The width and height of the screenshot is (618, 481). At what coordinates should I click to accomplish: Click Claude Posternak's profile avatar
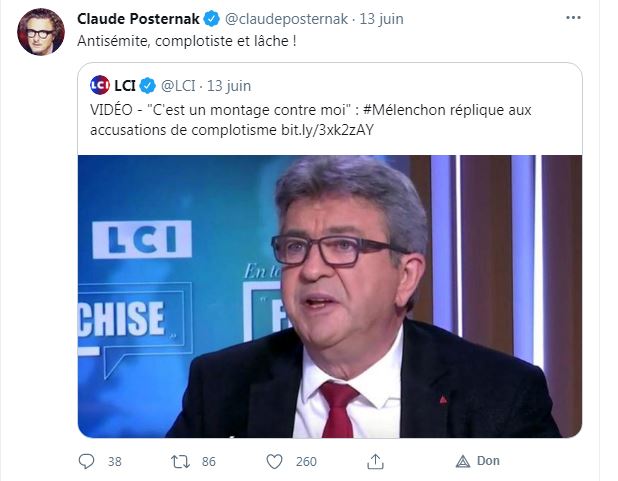[41, 32]
